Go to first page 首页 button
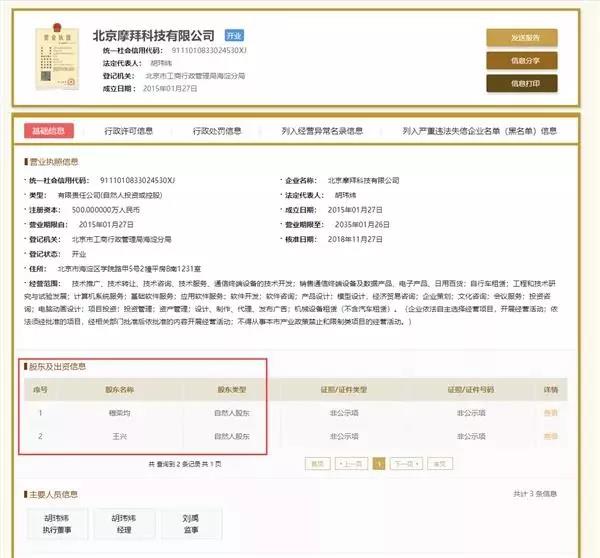 pyautogui.click(x=318, y=464)
